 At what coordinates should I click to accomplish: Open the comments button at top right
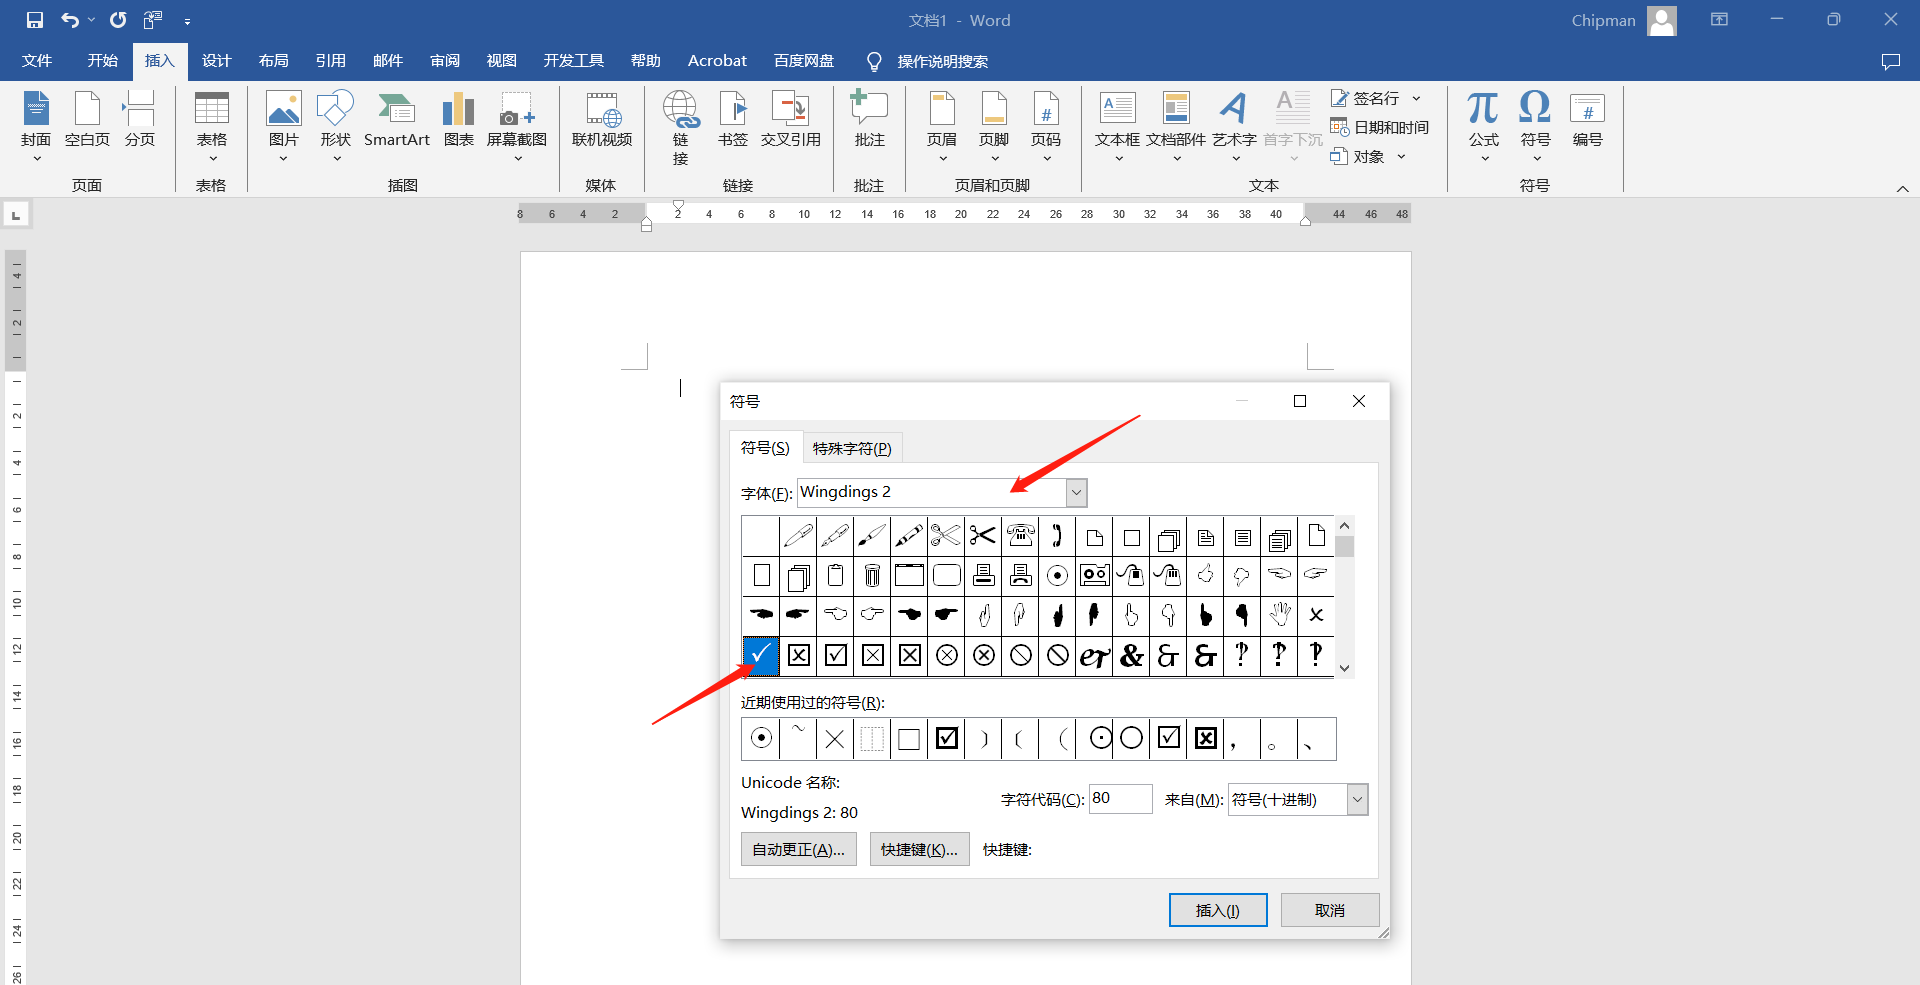point(1890,61)
